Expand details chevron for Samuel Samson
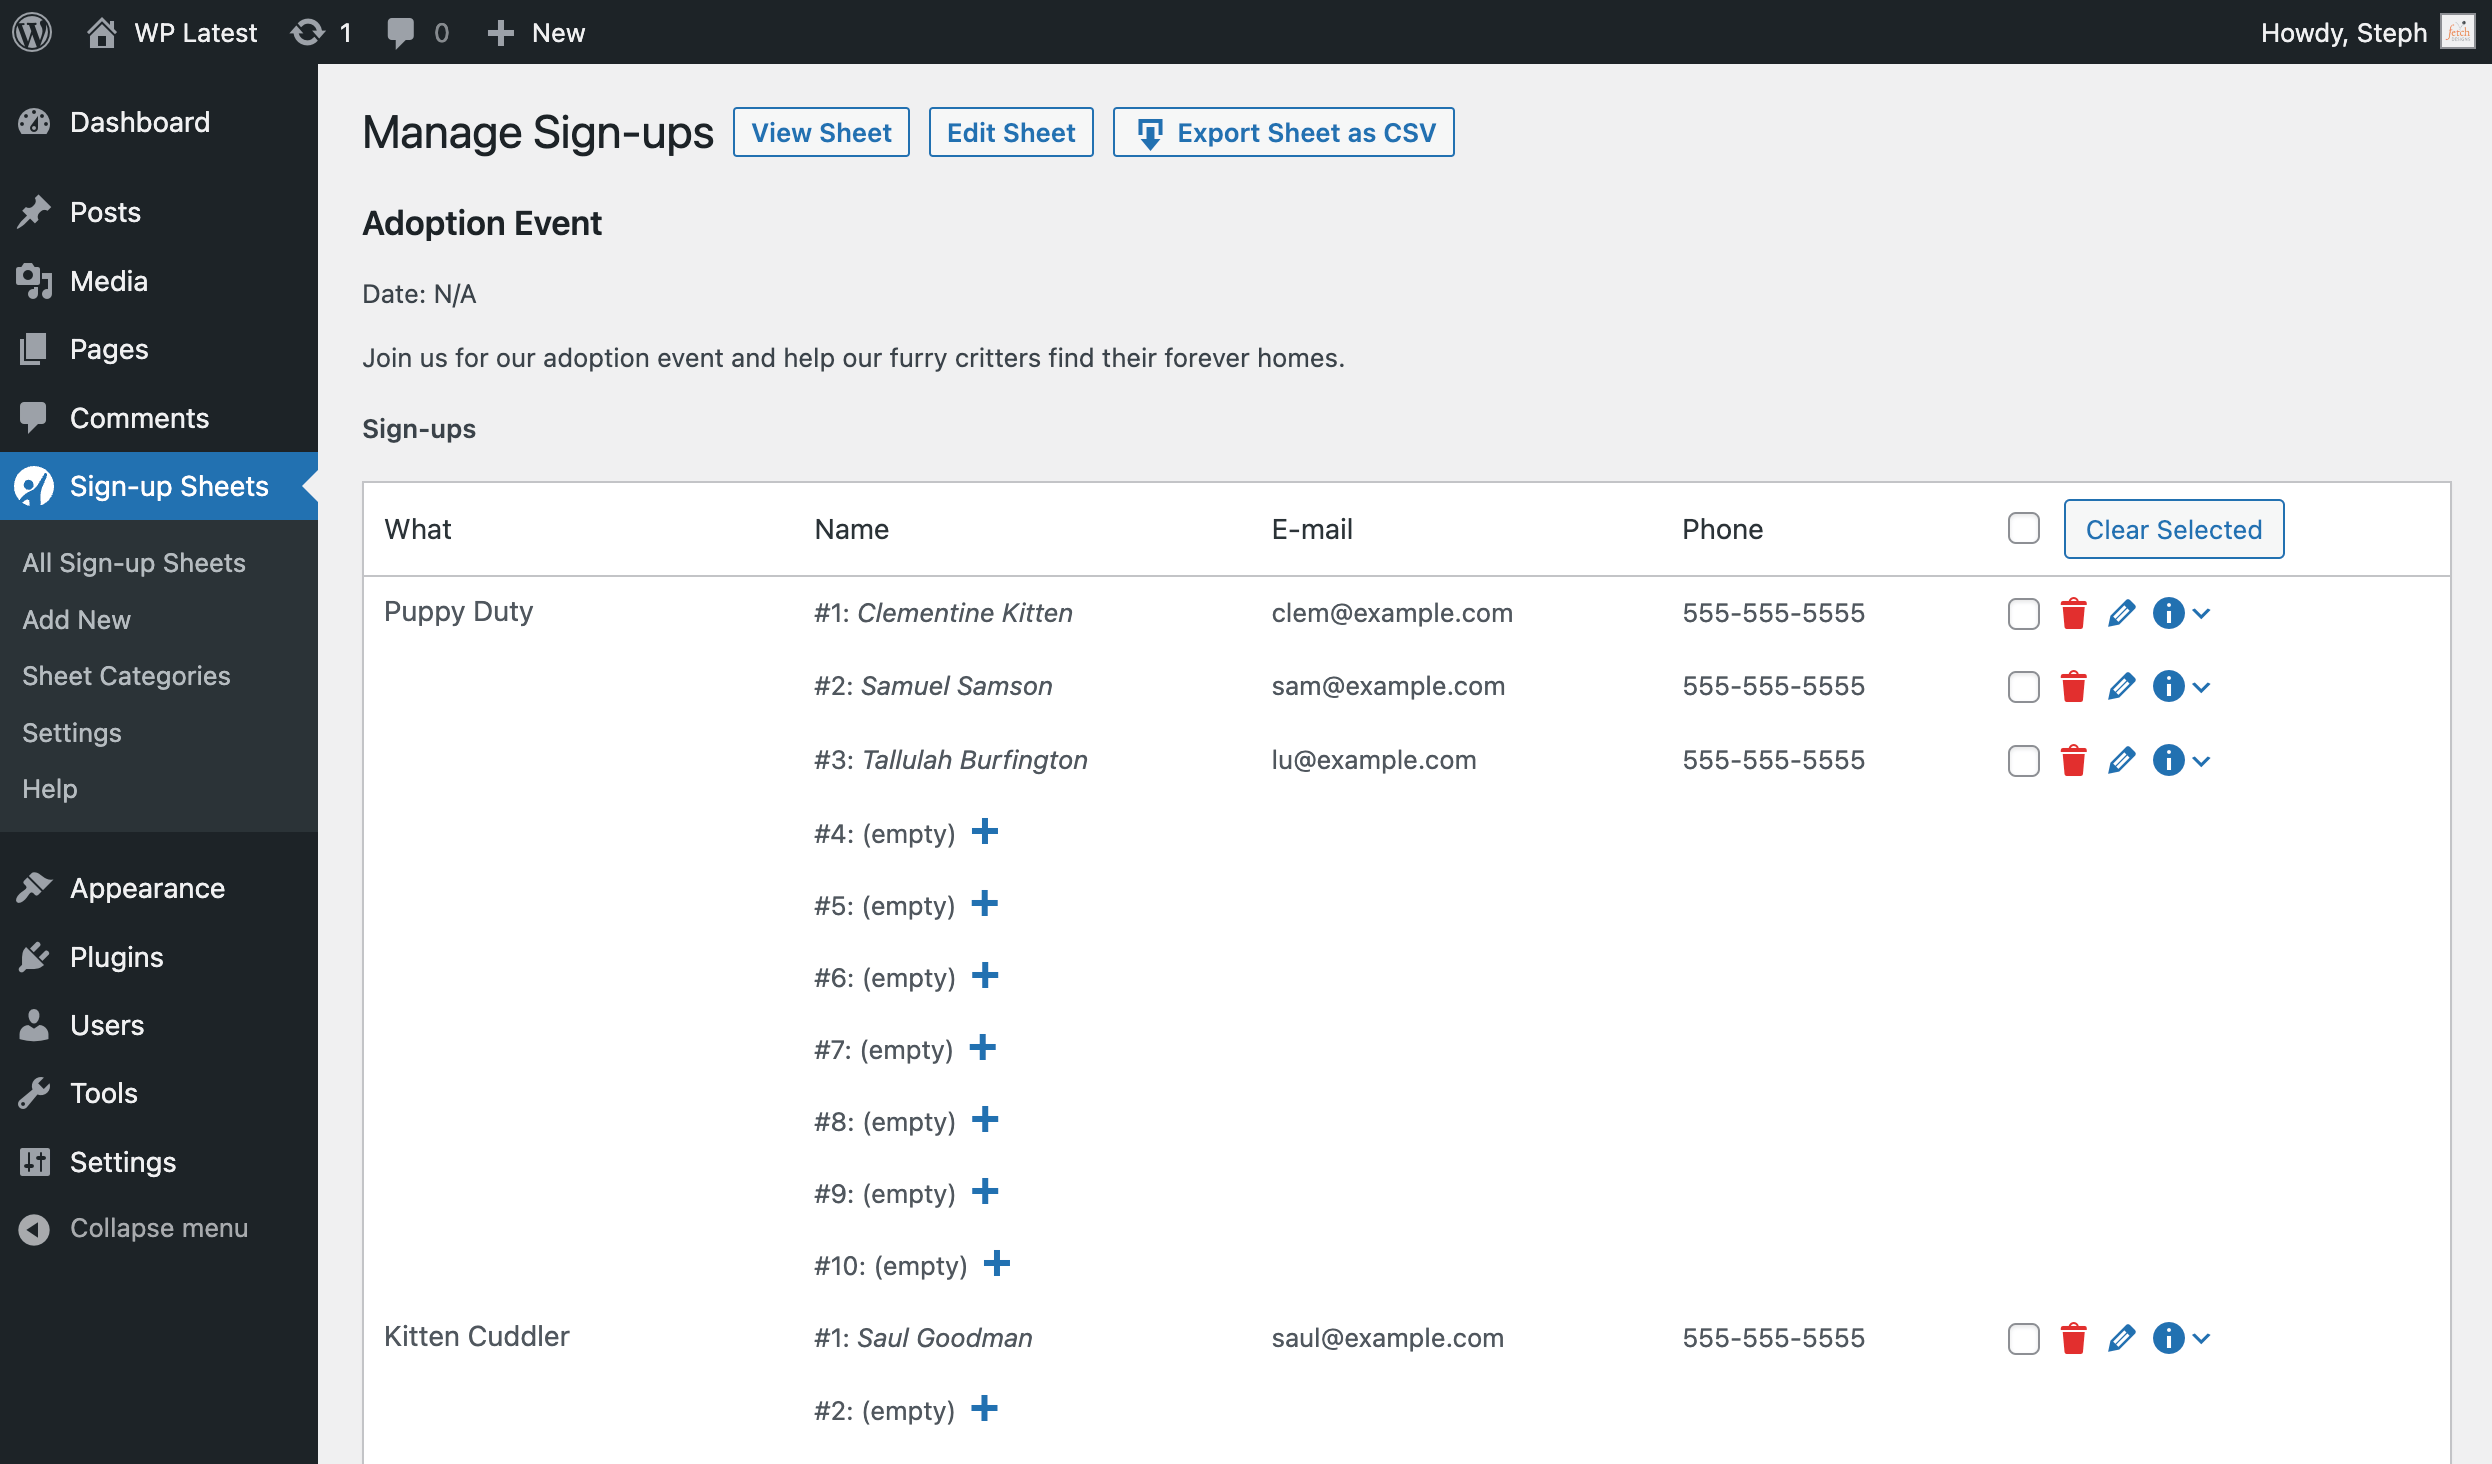 click(2201, 687)
